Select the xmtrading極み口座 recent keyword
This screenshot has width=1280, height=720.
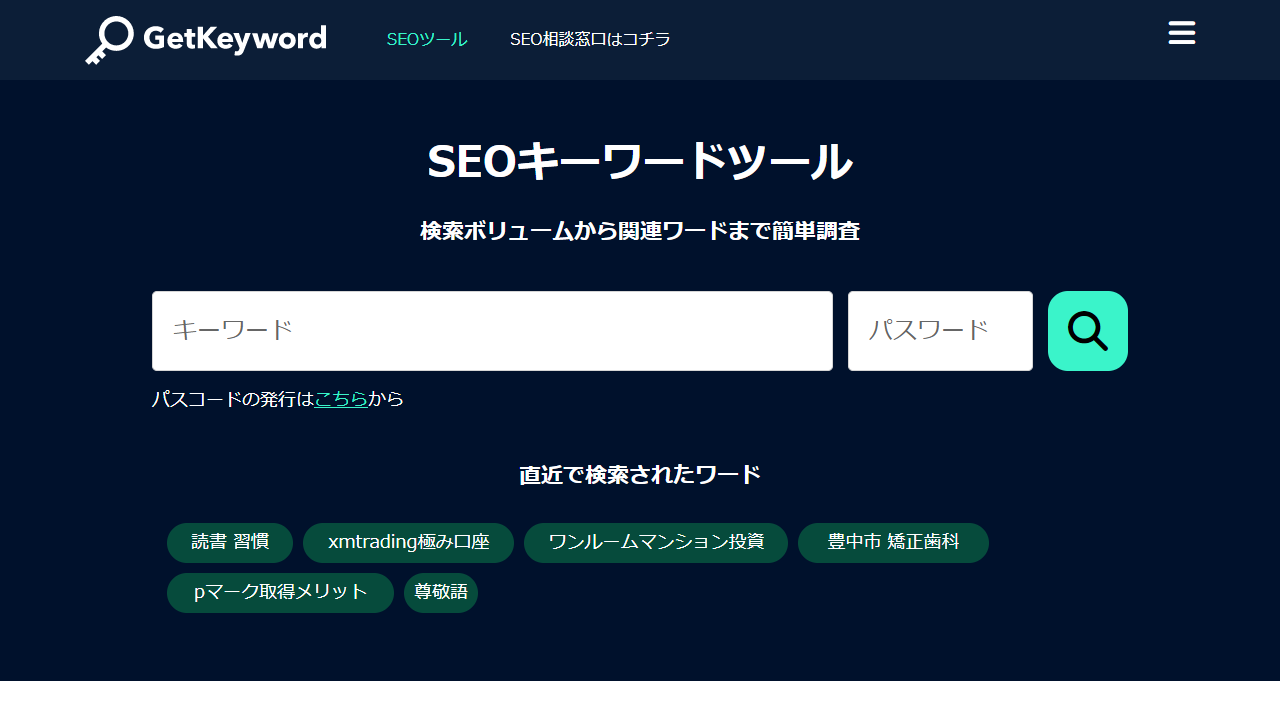(408, 543)
